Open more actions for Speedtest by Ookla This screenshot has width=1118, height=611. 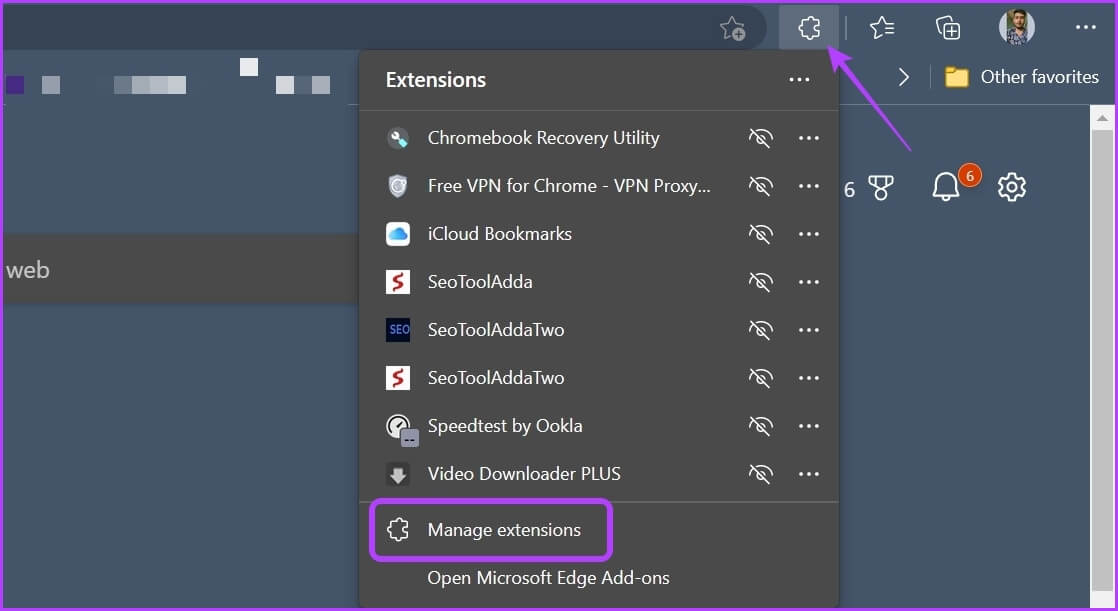pos(809,426)
